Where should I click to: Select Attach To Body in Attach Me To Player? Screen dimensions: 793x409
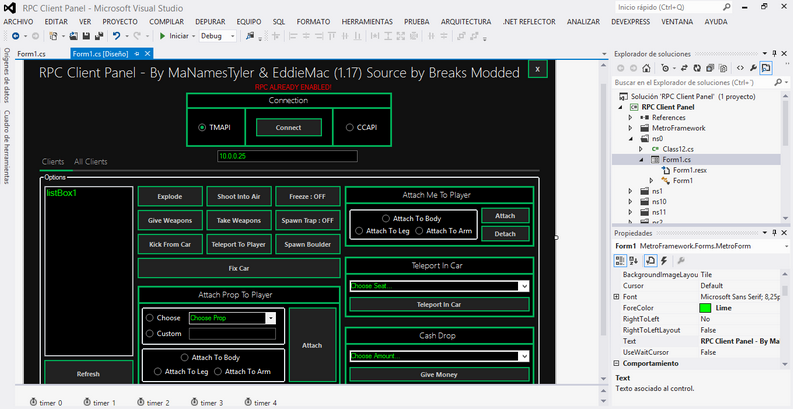tap(386, 218)
